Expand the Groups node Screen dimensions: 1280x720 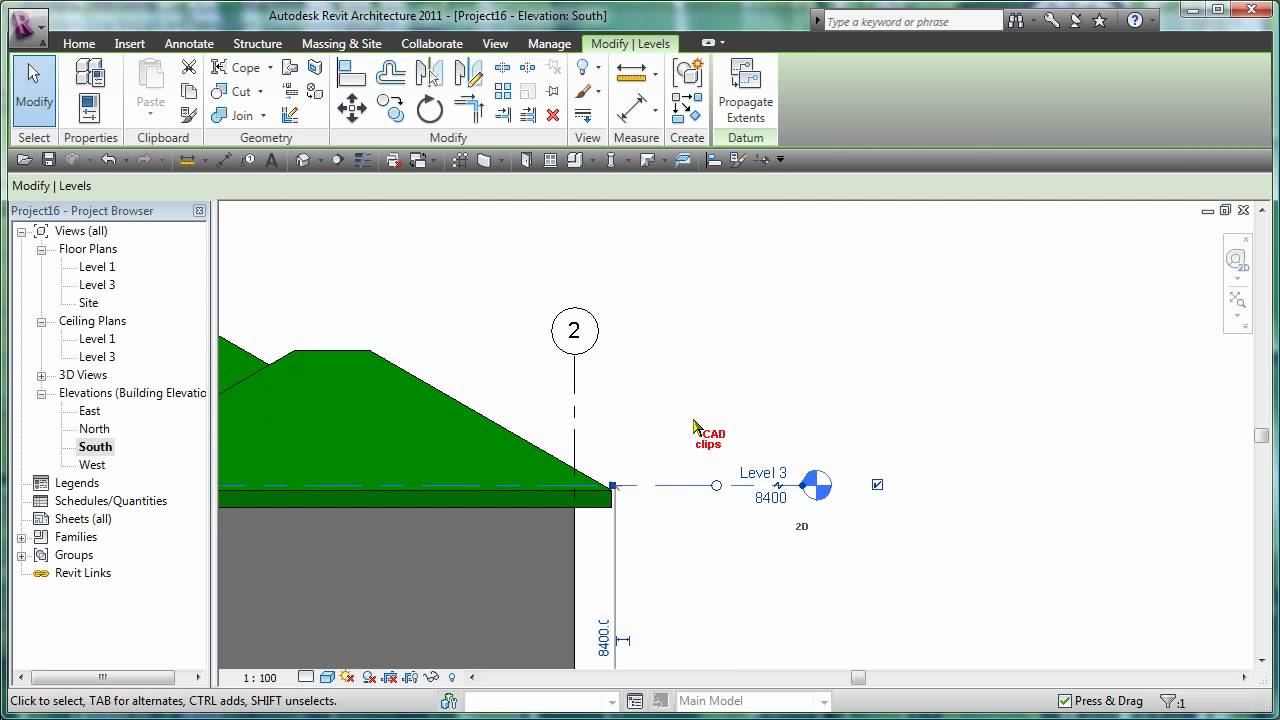click(21, 555)
